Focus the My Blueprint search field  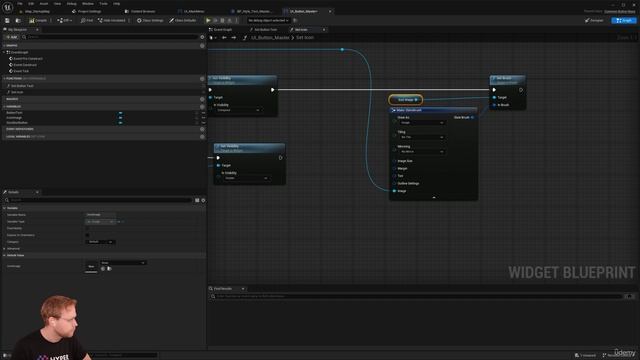pyautogui.click(x=110, y=37)
